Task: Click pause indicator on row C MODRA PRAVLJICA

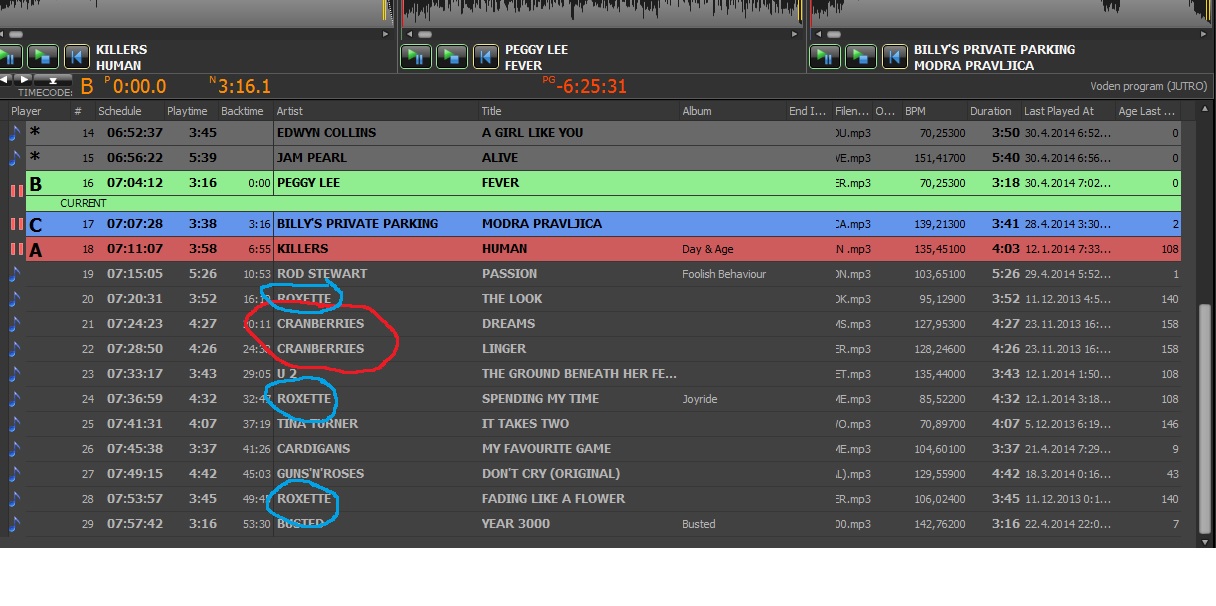Action: point(17,225)
